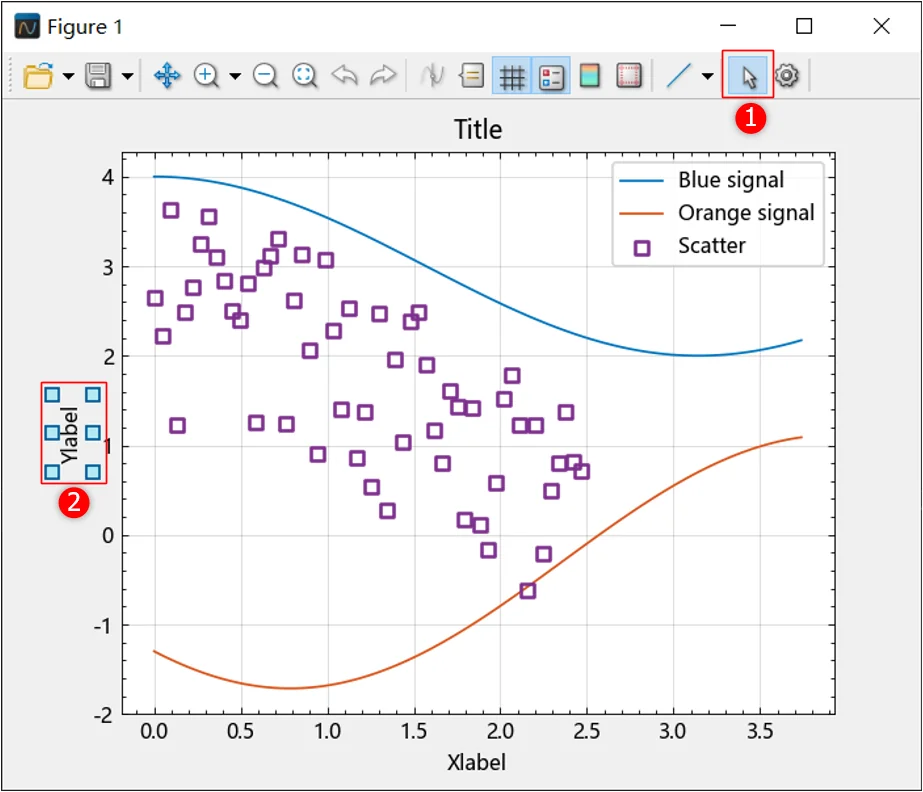The height and width of the screenshot is (792, 923).
Task: Select the Xlabel axis text
Action: [476, 762]
